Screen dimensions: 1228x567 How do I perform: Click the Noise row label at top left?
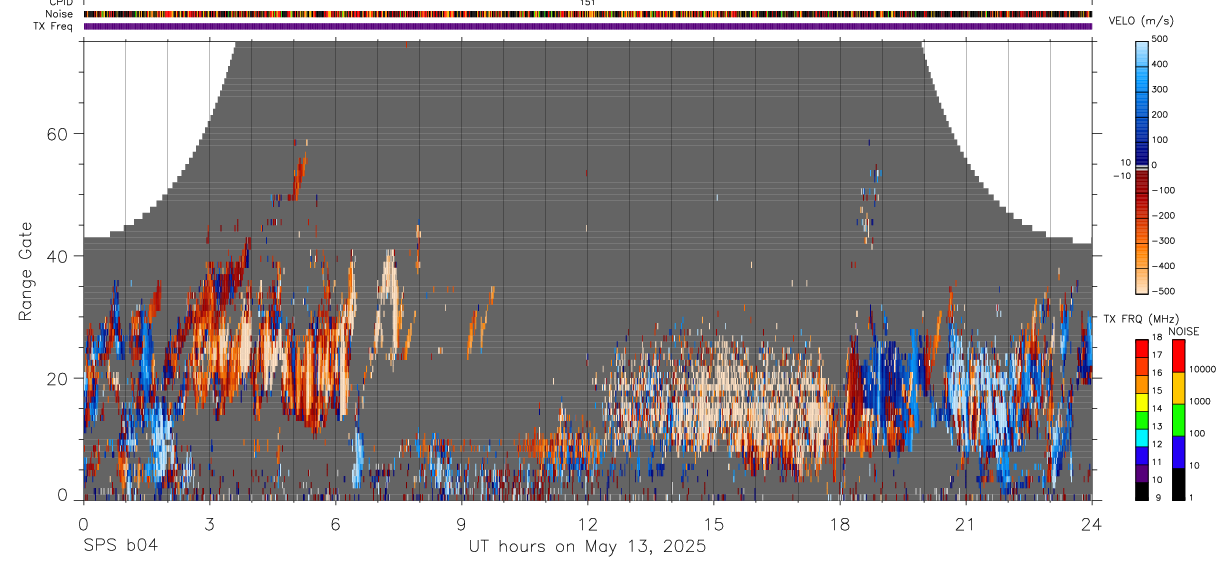[x=60, y=14]
